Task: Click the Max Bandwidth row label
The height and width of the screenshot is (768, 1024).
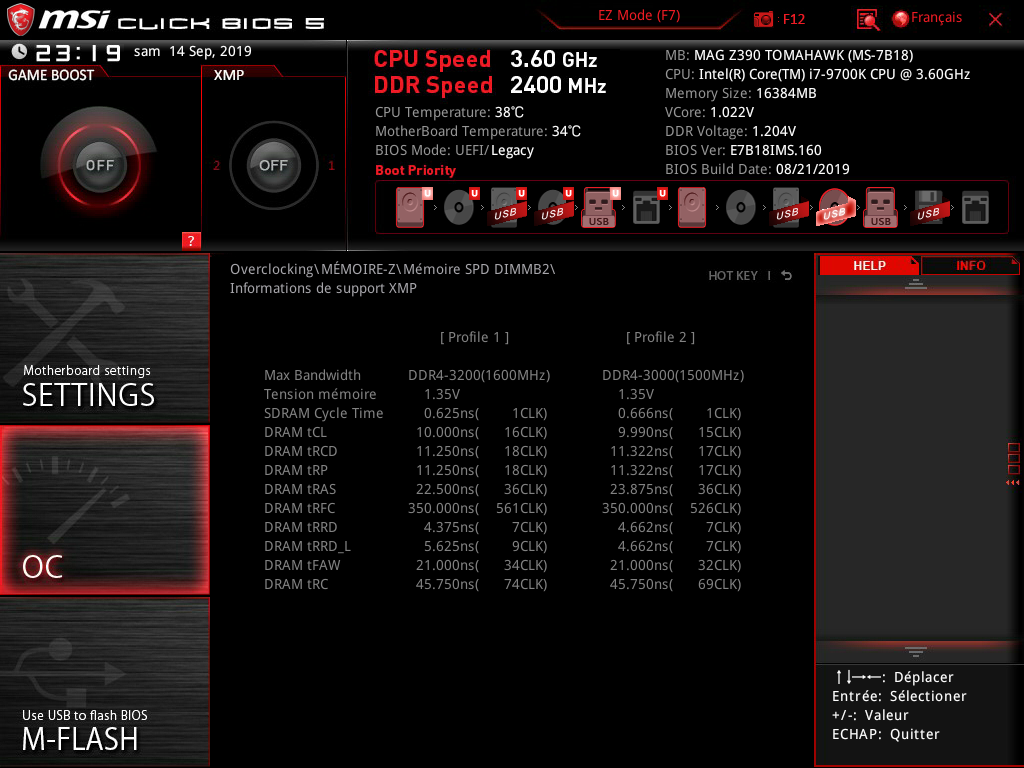Action: point(312,375)
